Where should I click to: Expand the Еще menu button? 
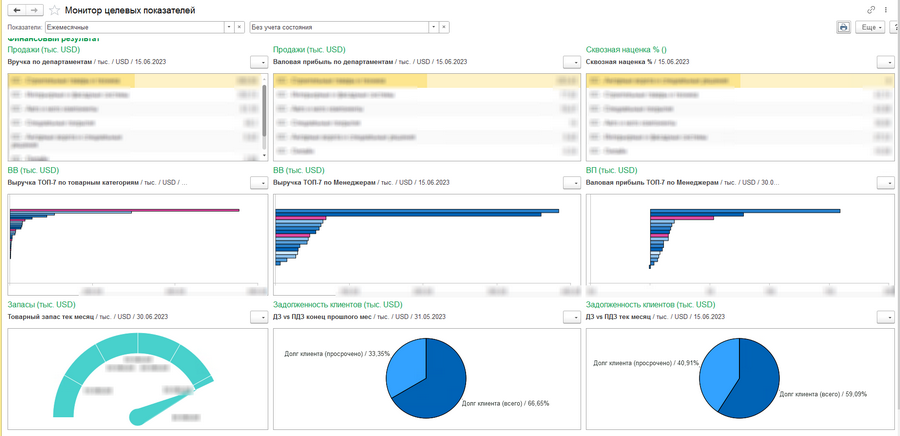tap(870, 27)
